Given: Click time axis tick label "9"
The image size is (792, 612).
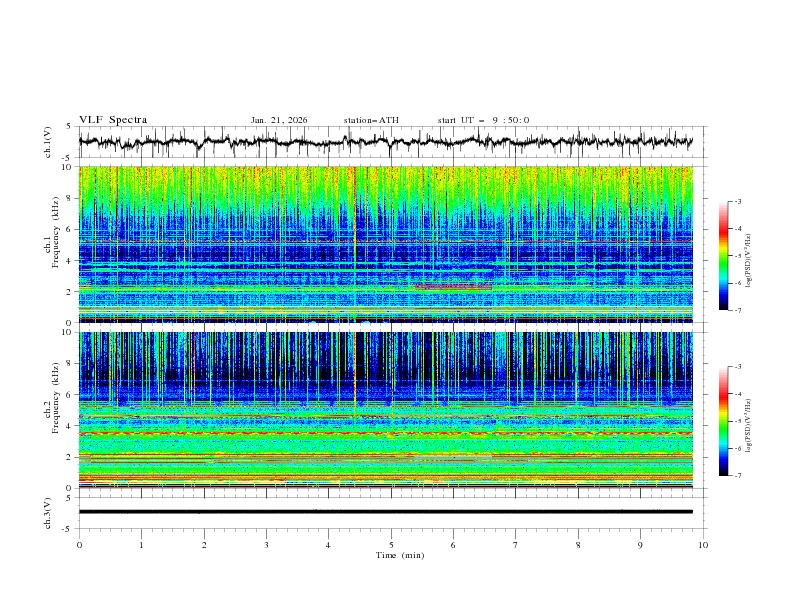Looking at the screenshot, I should click(640, 545).
